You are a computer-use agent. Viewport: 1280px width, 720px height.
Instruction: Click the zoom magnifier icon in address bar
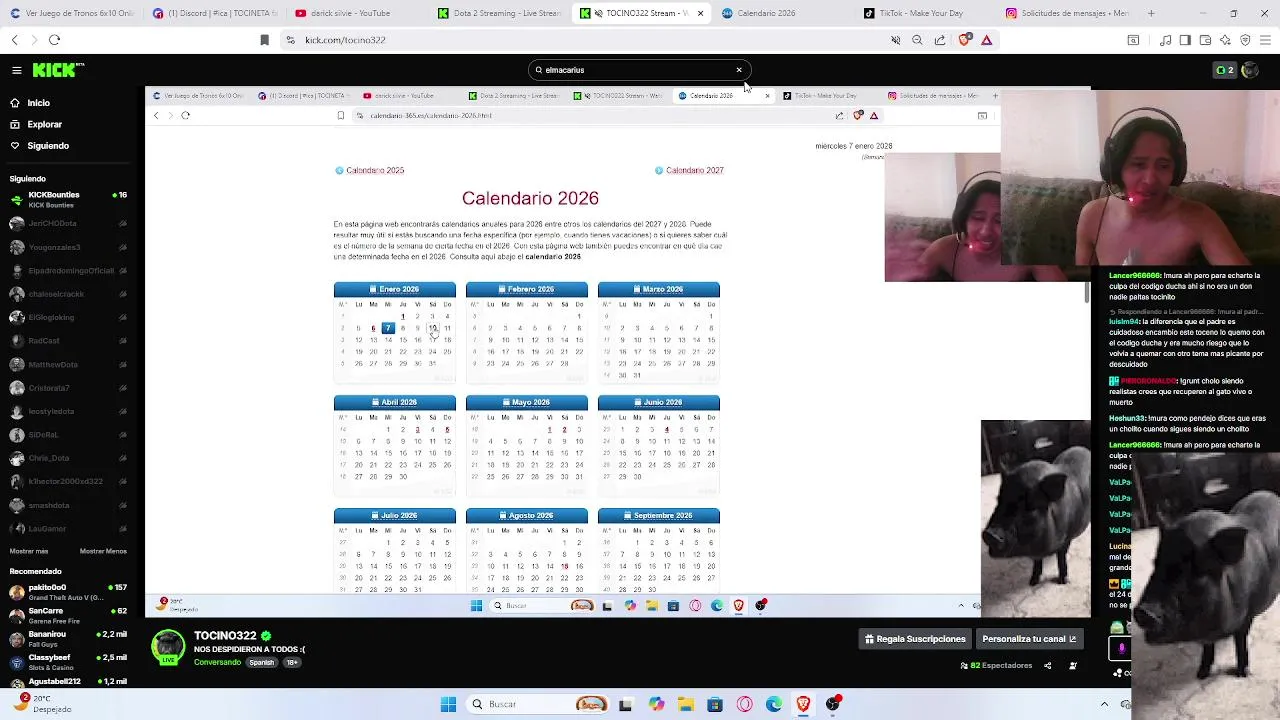click(x=917, y=40)
